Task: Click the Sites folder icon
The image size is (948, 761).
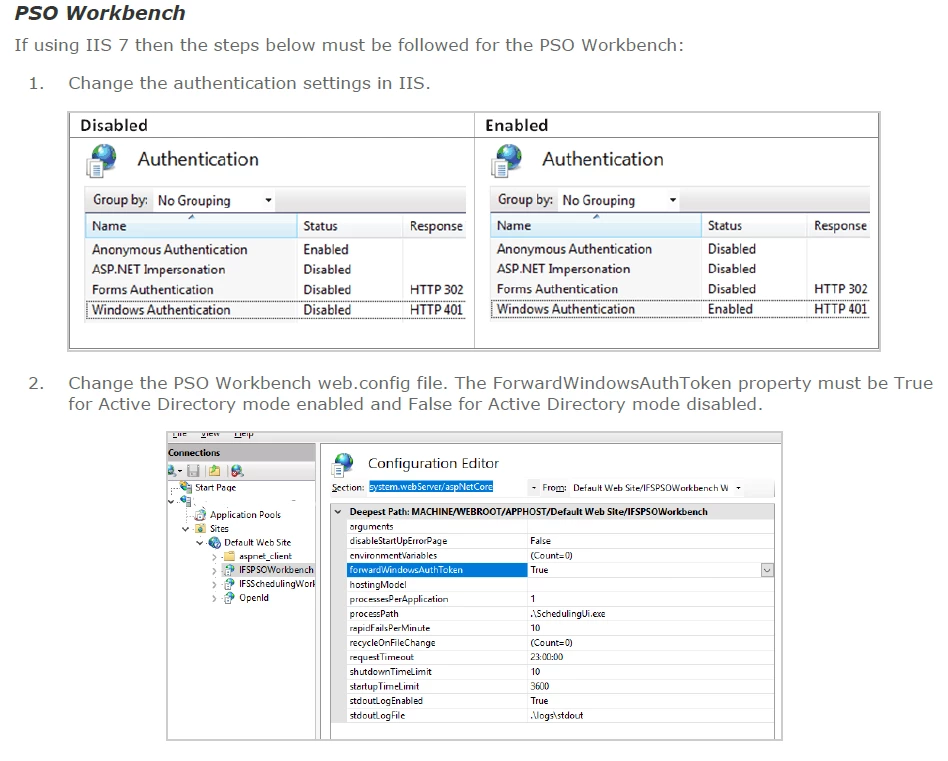Action: point(201,528)
